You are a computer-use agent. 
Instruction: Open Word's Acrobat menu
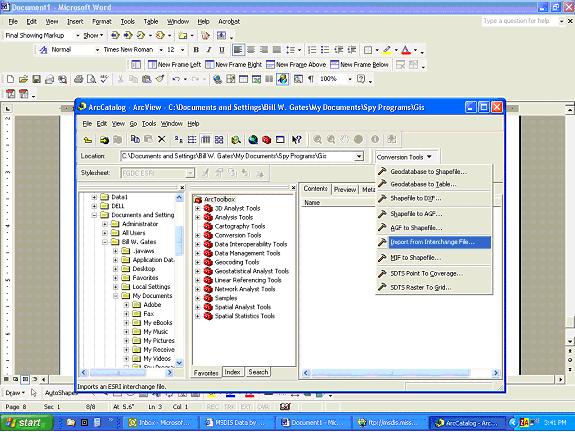229,22
